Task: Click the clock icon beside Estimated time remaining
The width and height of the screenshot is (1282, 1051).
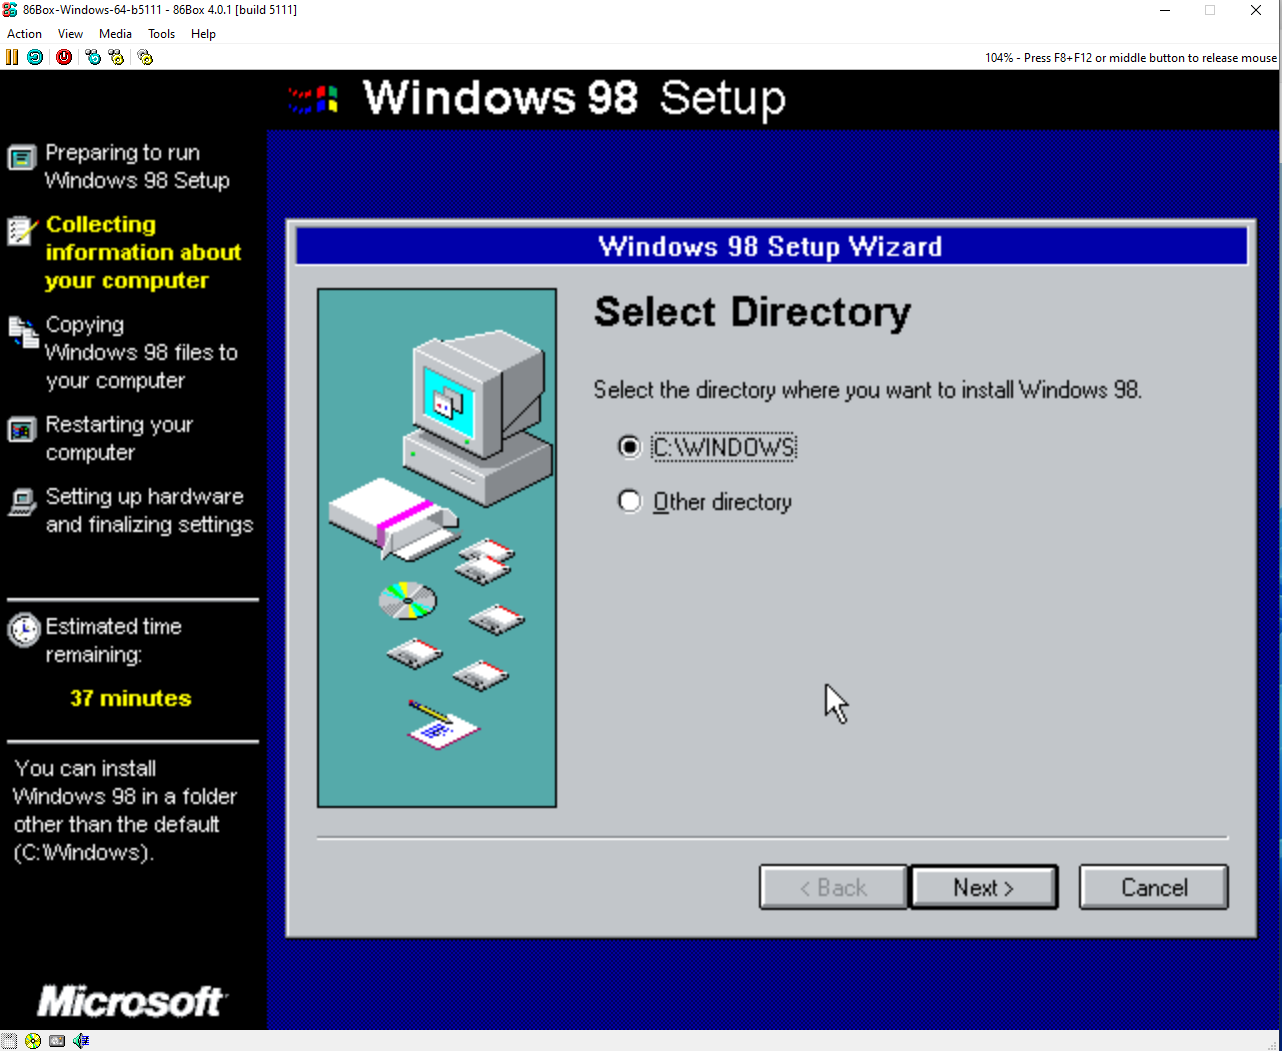Action: [x=24, y=630]
